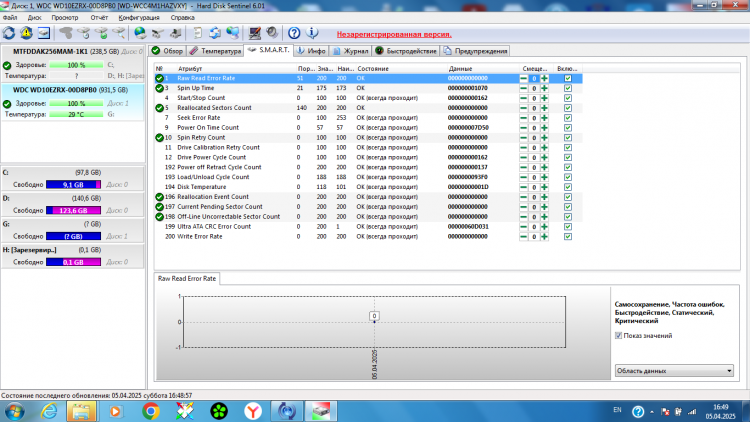The width and height of the screenshot is (750, 422).
Task: Toggle the 'Показ значений' checkbox
Action: 618,336
